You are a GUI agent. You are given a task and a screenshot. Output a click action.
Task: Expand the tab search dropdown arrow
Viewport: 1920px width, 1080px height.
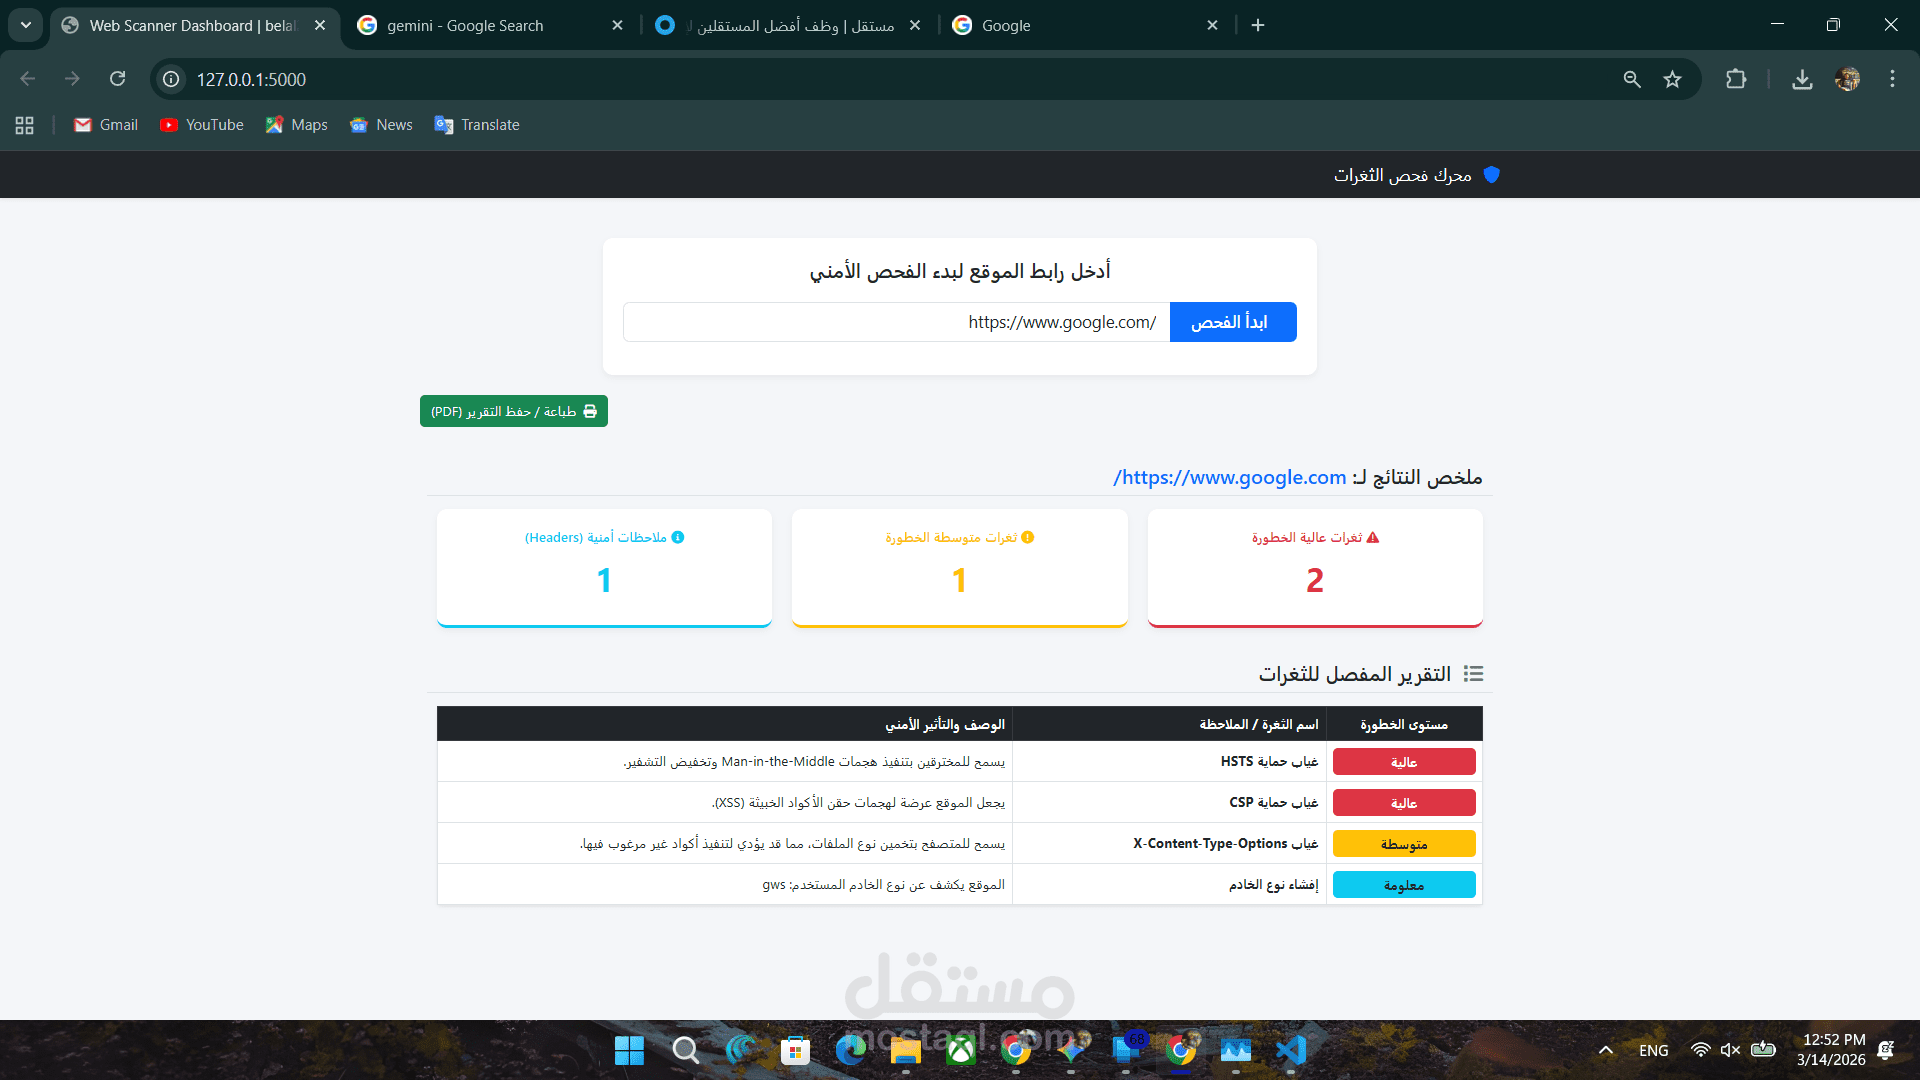click(x=26, y=25)
